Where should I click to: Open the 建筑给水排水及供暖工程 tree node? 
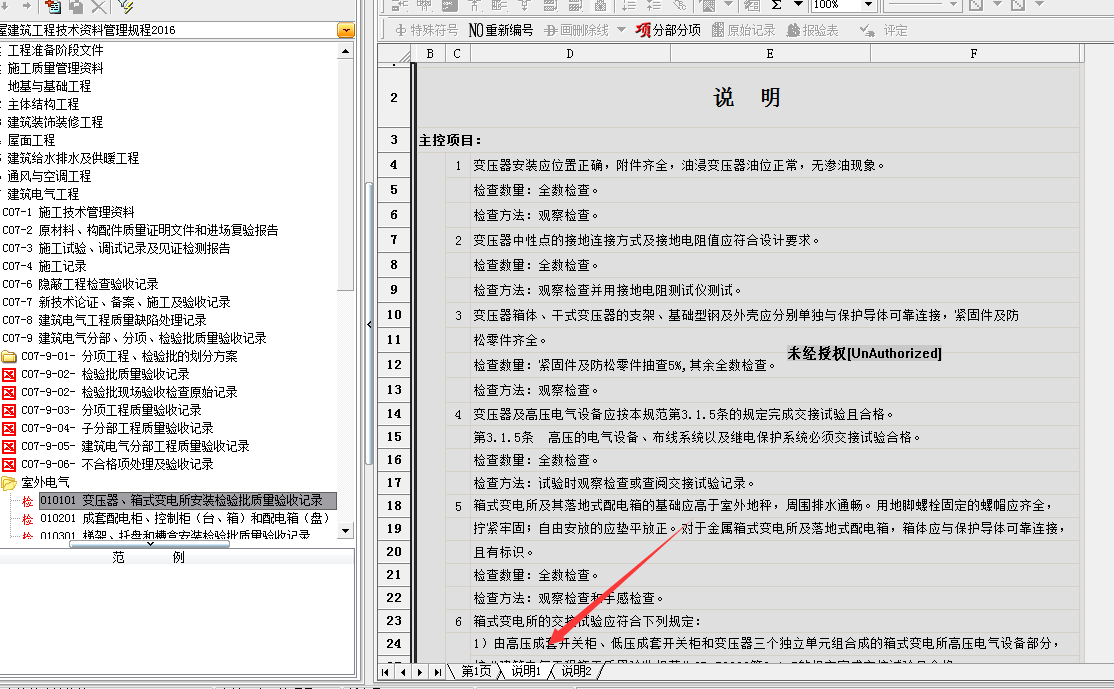point(72,158)
